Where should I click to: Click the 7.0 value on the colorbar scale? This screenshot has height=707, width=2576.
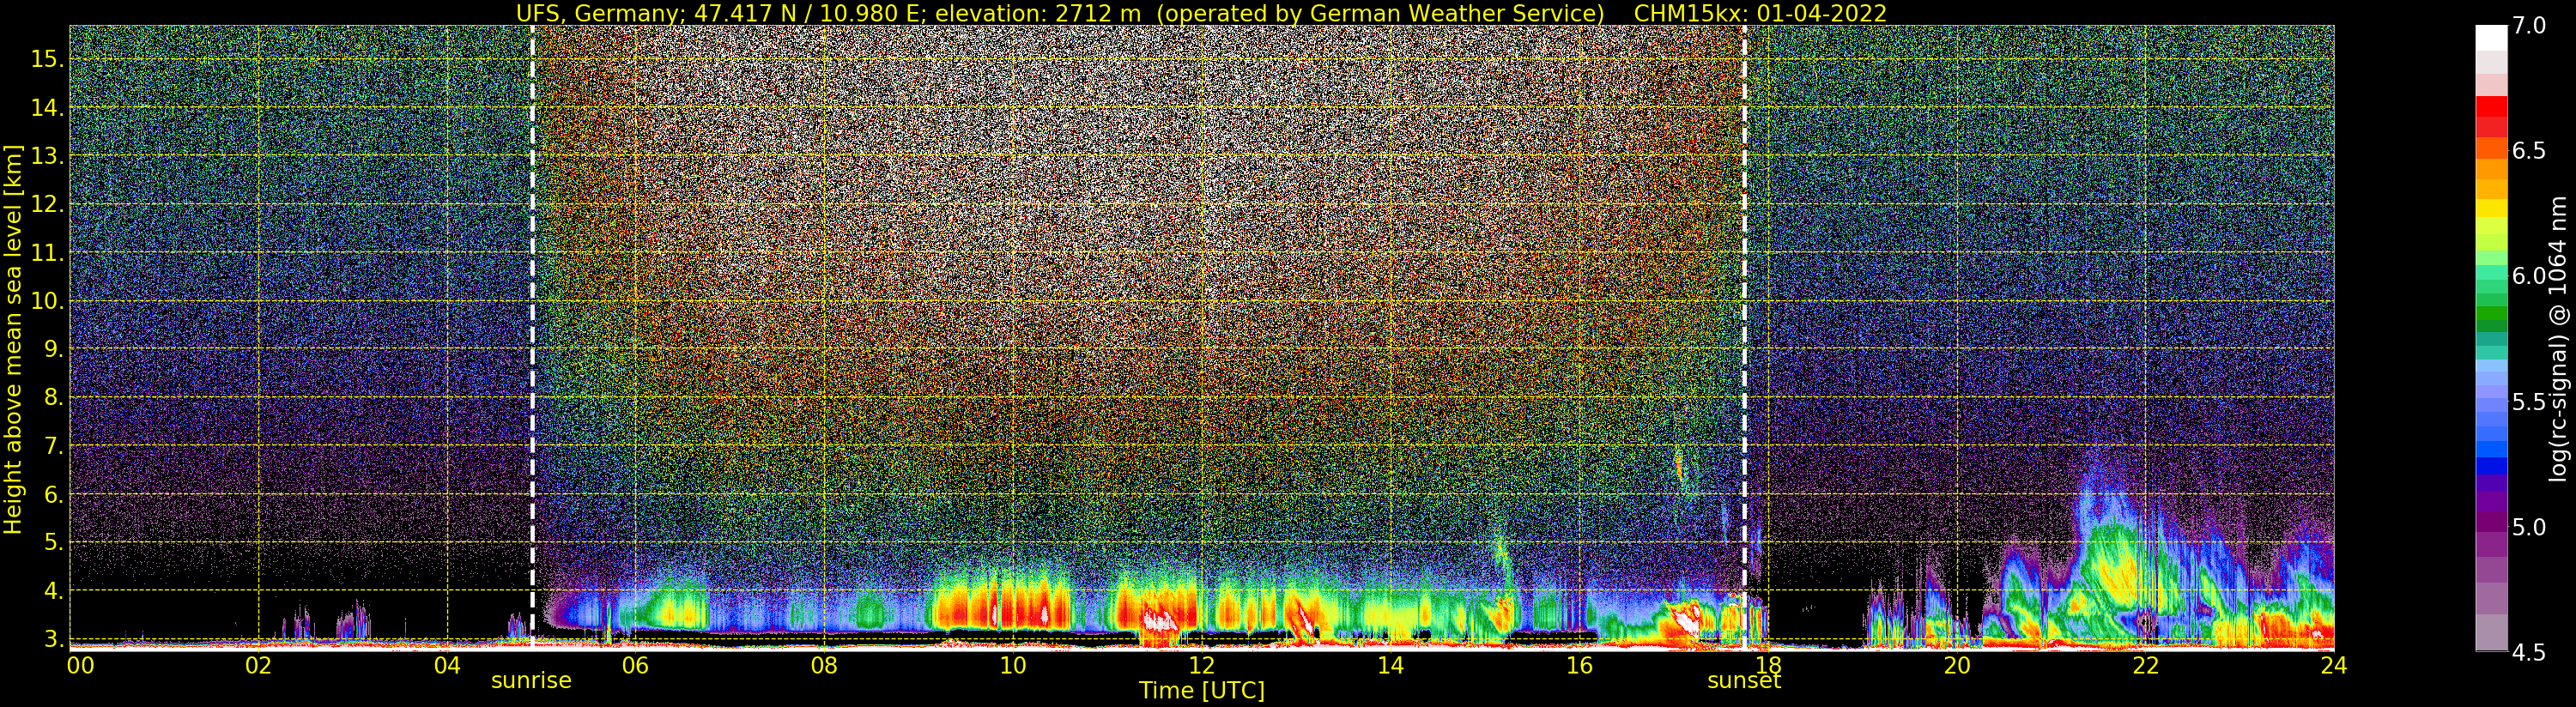click(x=2530, y=26)
